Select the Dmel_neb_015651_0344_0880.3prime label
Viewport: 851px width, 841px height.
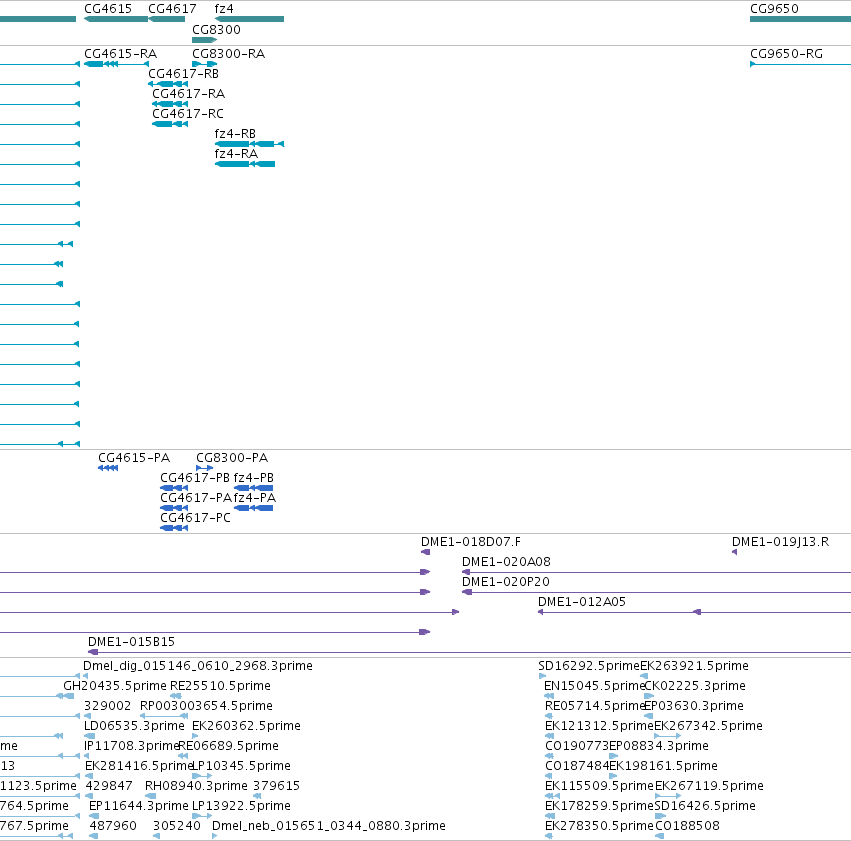pyautogui.click(x=329, y=827)
